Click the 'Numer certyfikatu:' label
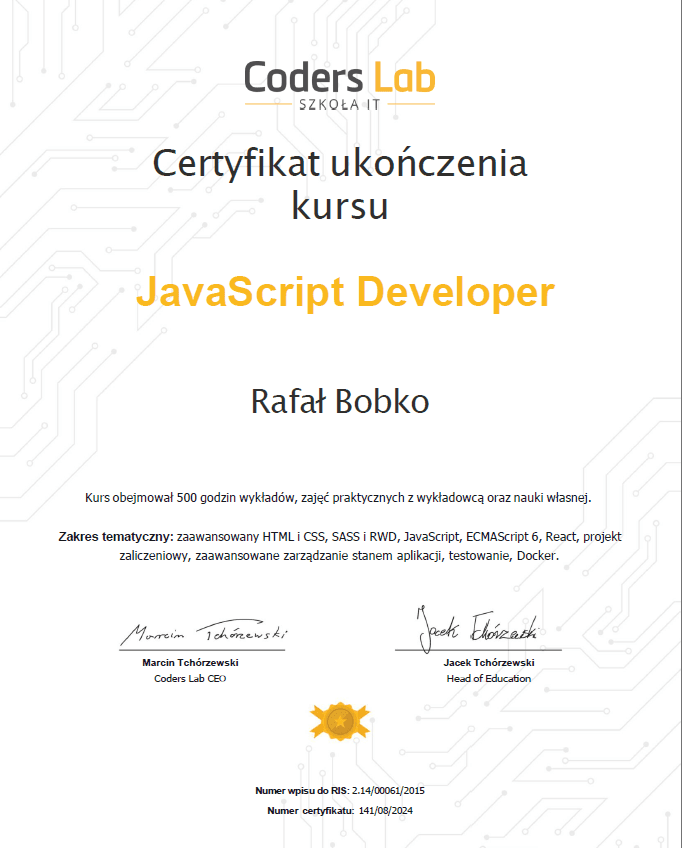The image size is (682, 848). [311, 811]
